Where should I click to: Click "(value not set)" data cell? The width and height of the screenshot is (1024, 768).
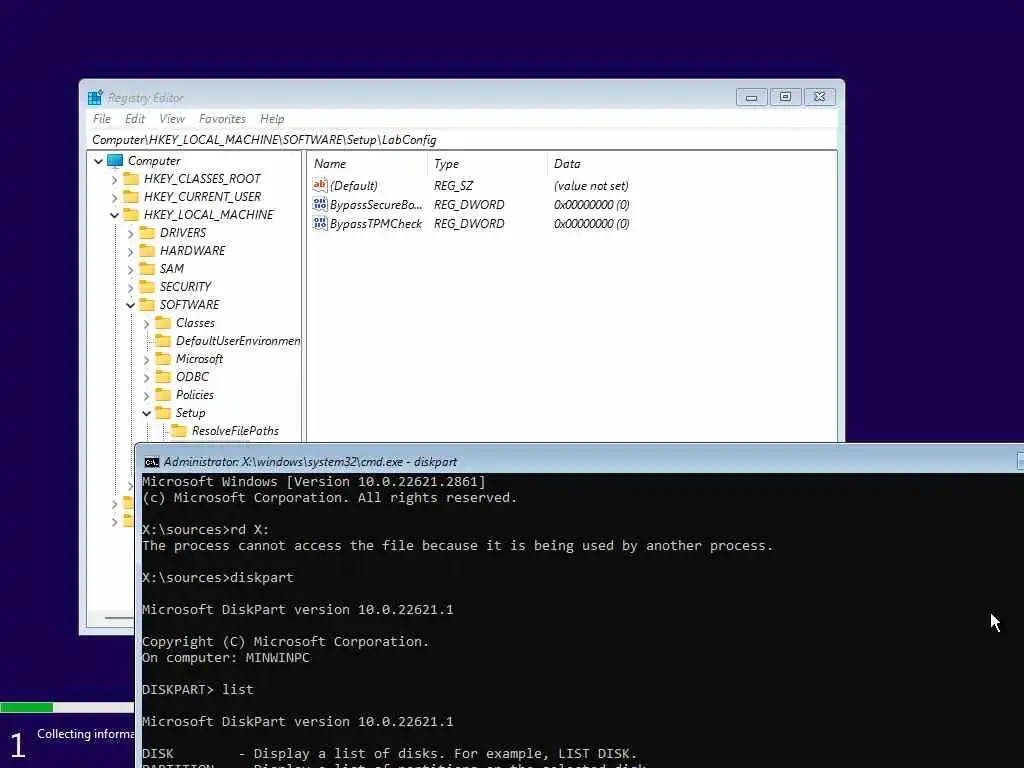coord(591,186)
